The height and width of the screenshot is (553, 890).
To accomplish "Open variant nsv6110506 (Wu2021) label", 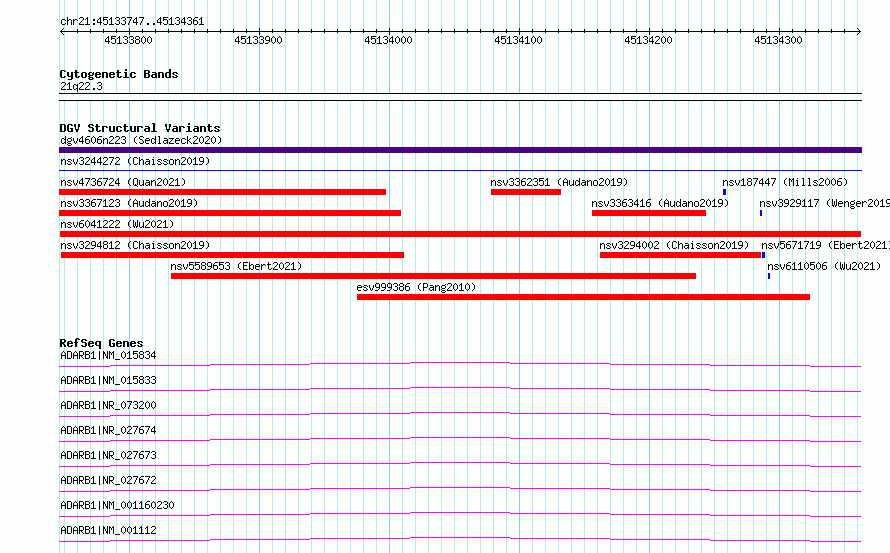I will pyautogui.click(x=824, y=266).
